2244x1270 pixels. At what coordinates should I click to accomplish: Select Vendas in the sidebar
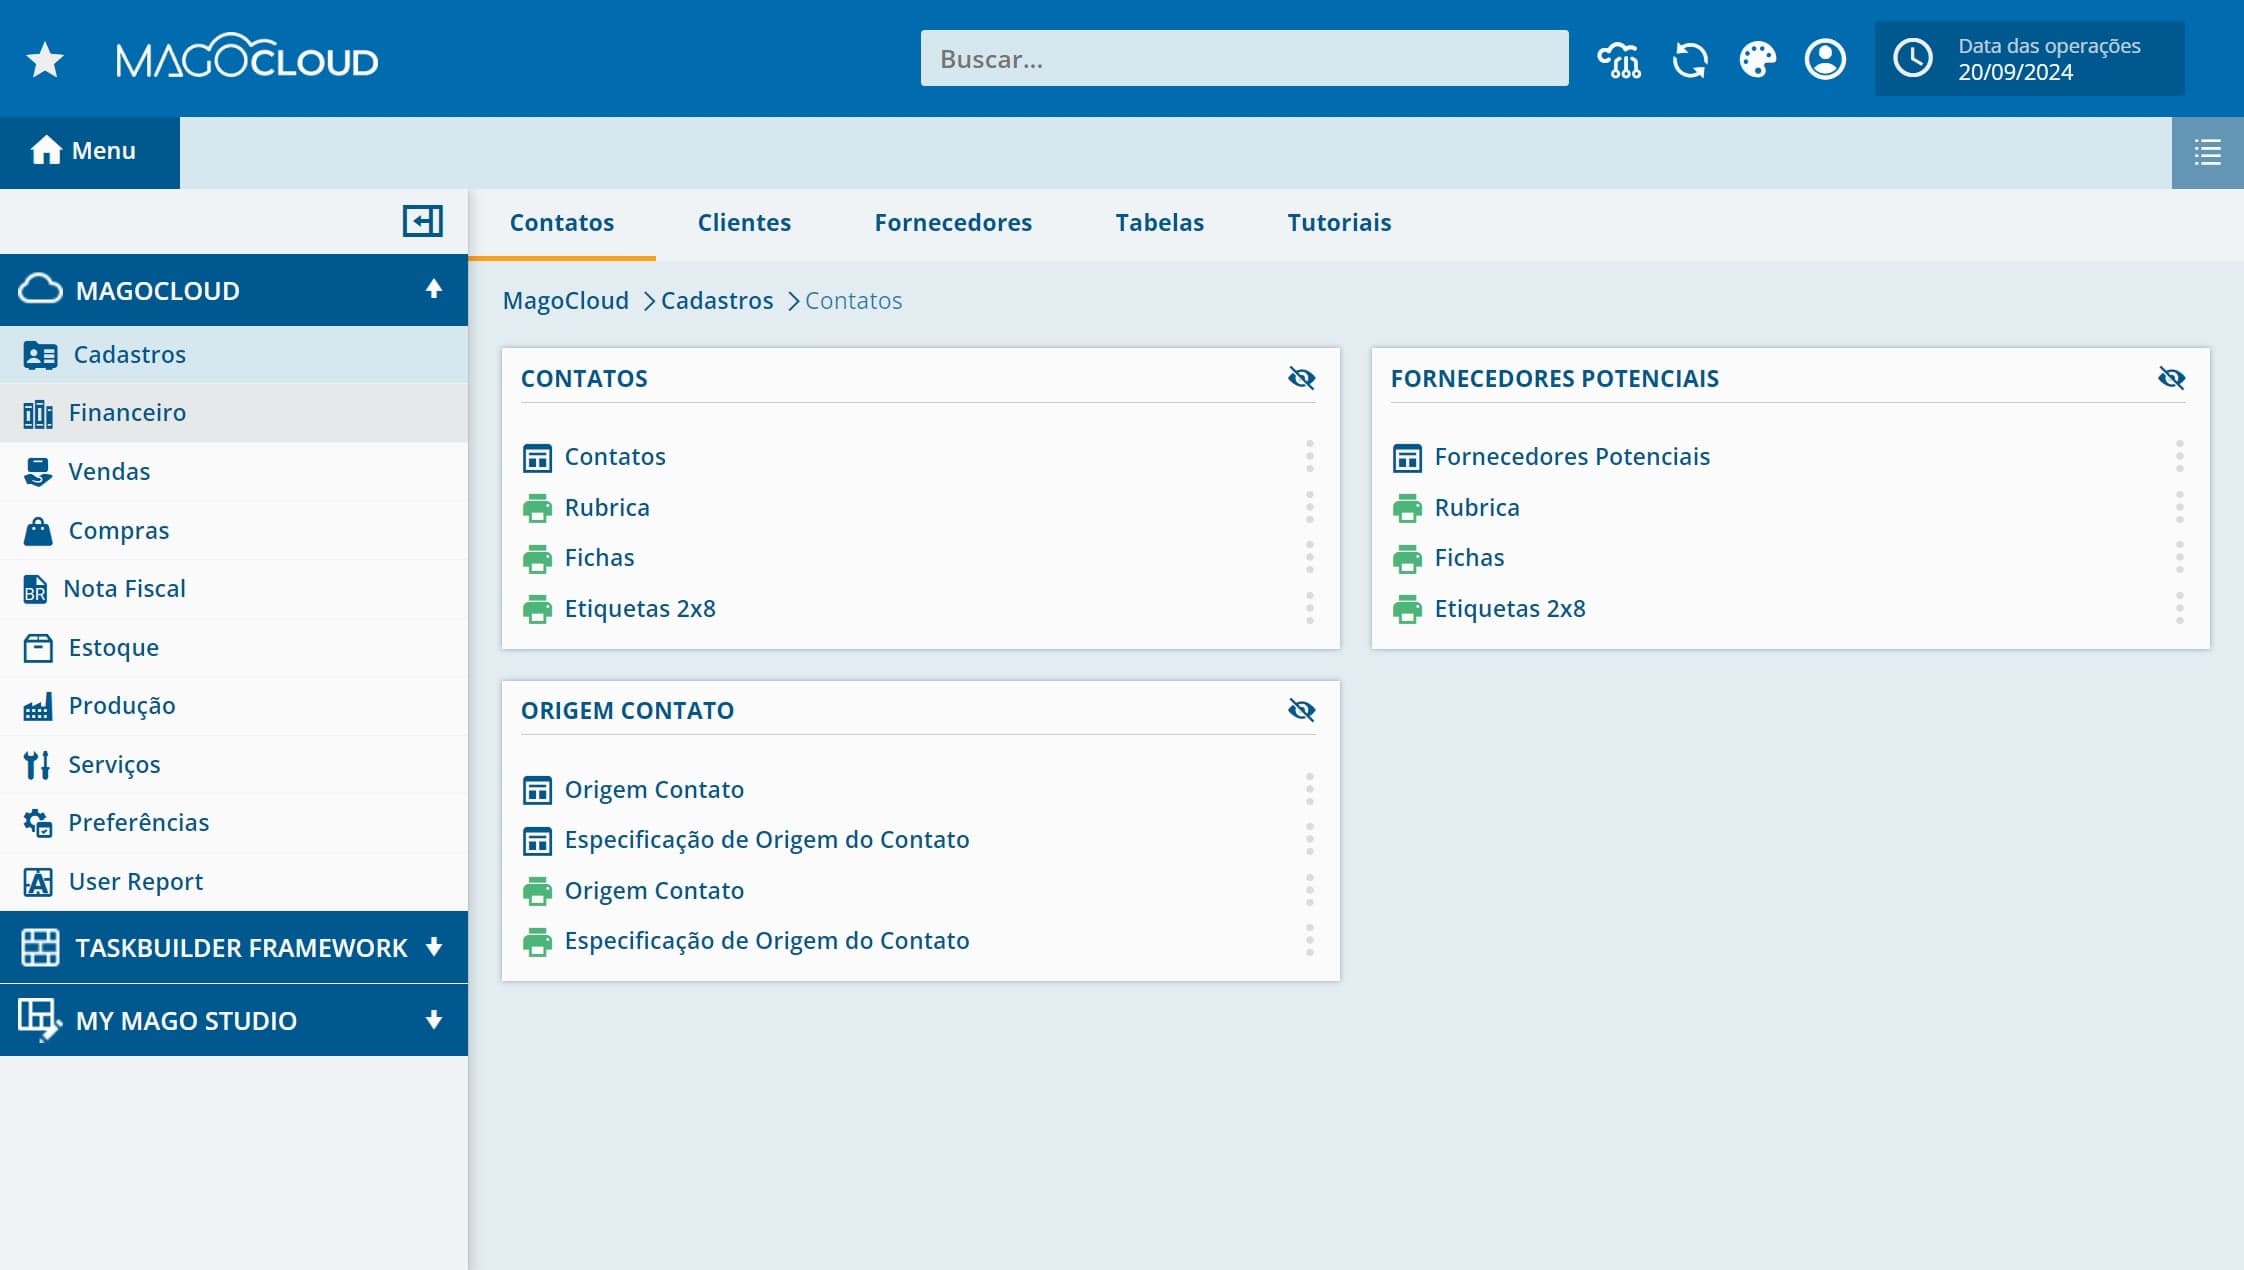coord(234,471)
